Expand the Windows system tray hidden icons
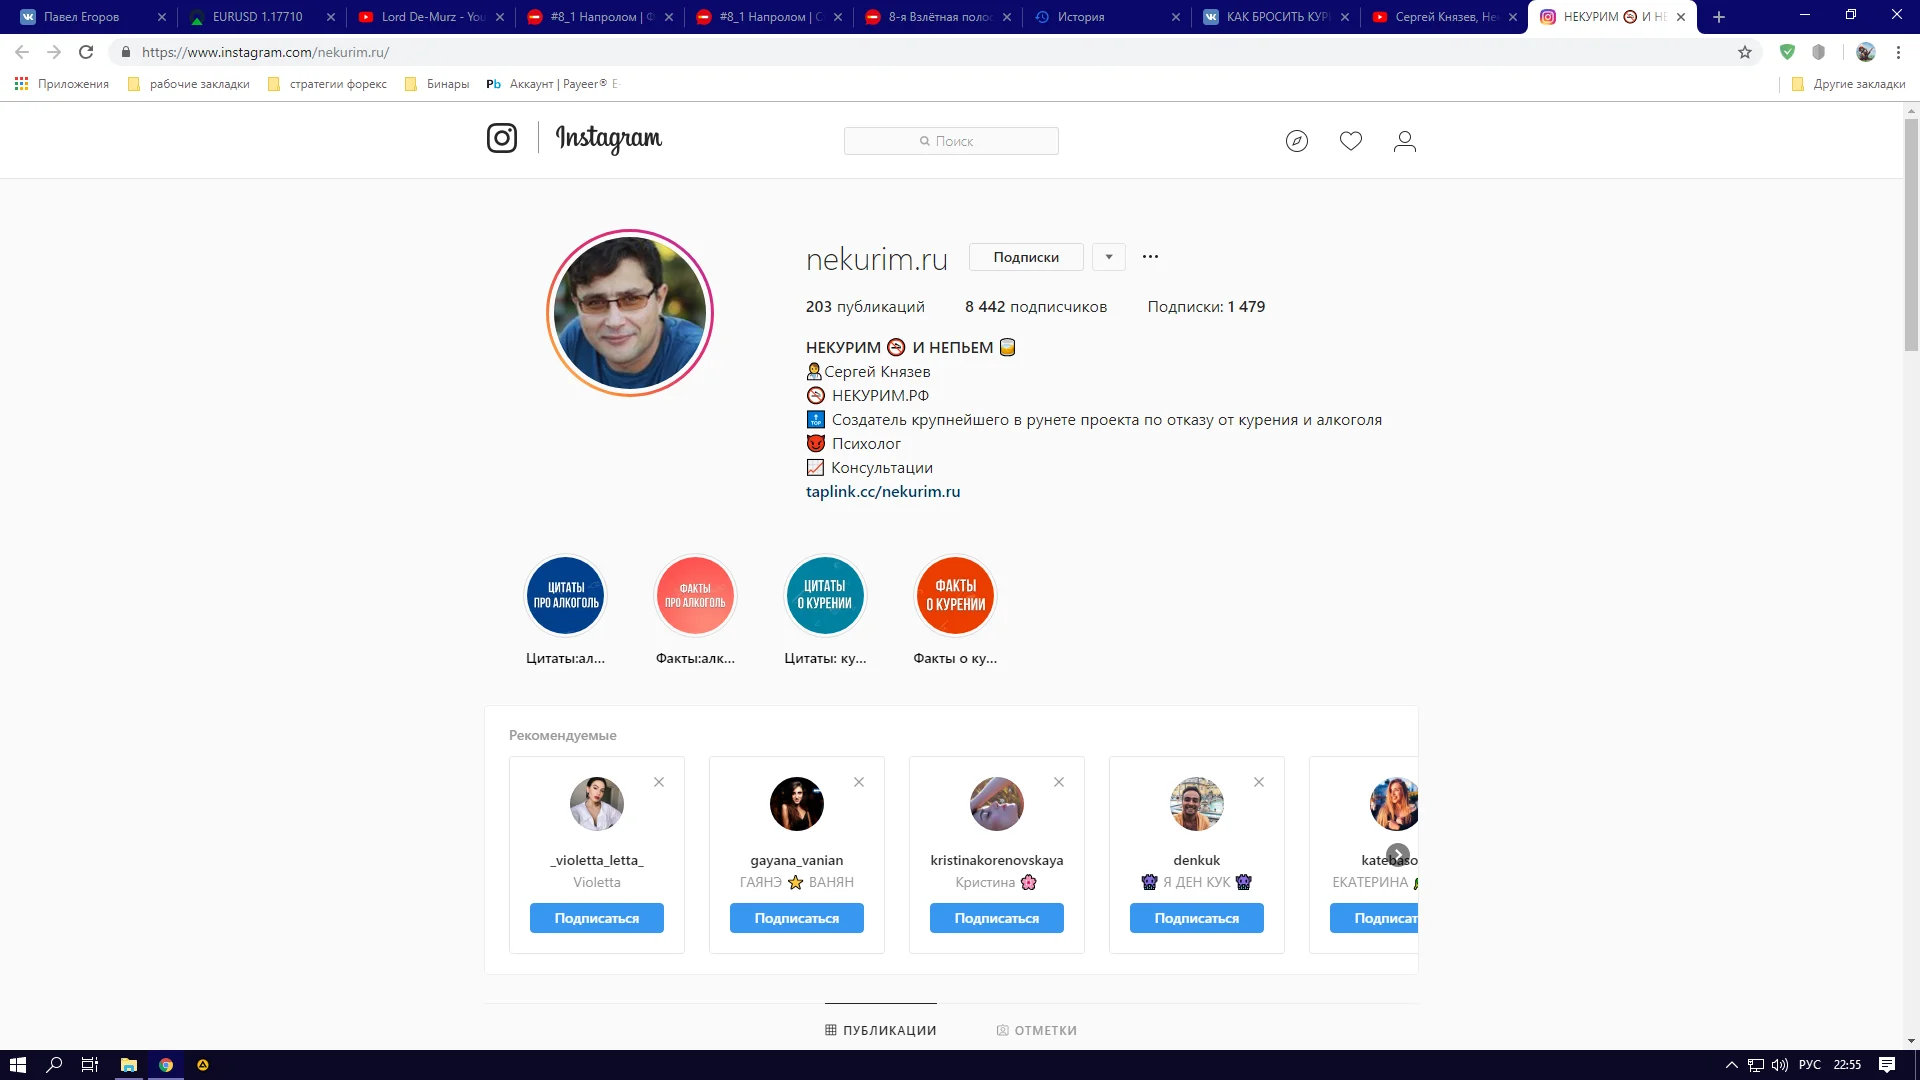1920x1080 pixels. [x=1731, y=1065]
